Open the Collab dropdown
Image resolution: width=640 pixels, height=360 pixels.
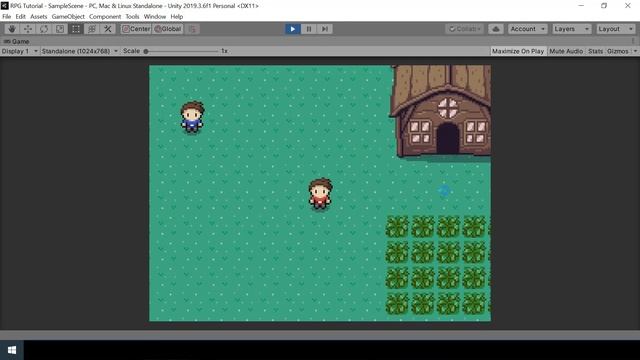pos(464,29)
